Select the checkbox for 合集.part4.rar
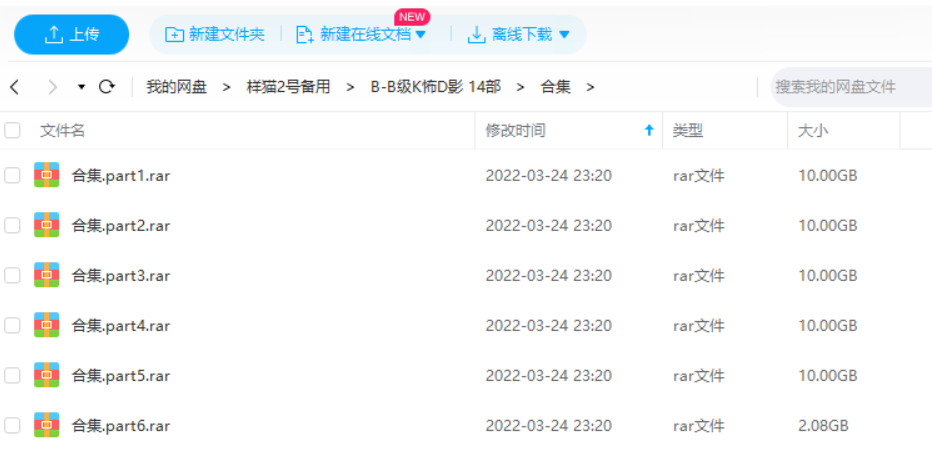The height and width of the screenshot is (466, 932). [13, 325]
